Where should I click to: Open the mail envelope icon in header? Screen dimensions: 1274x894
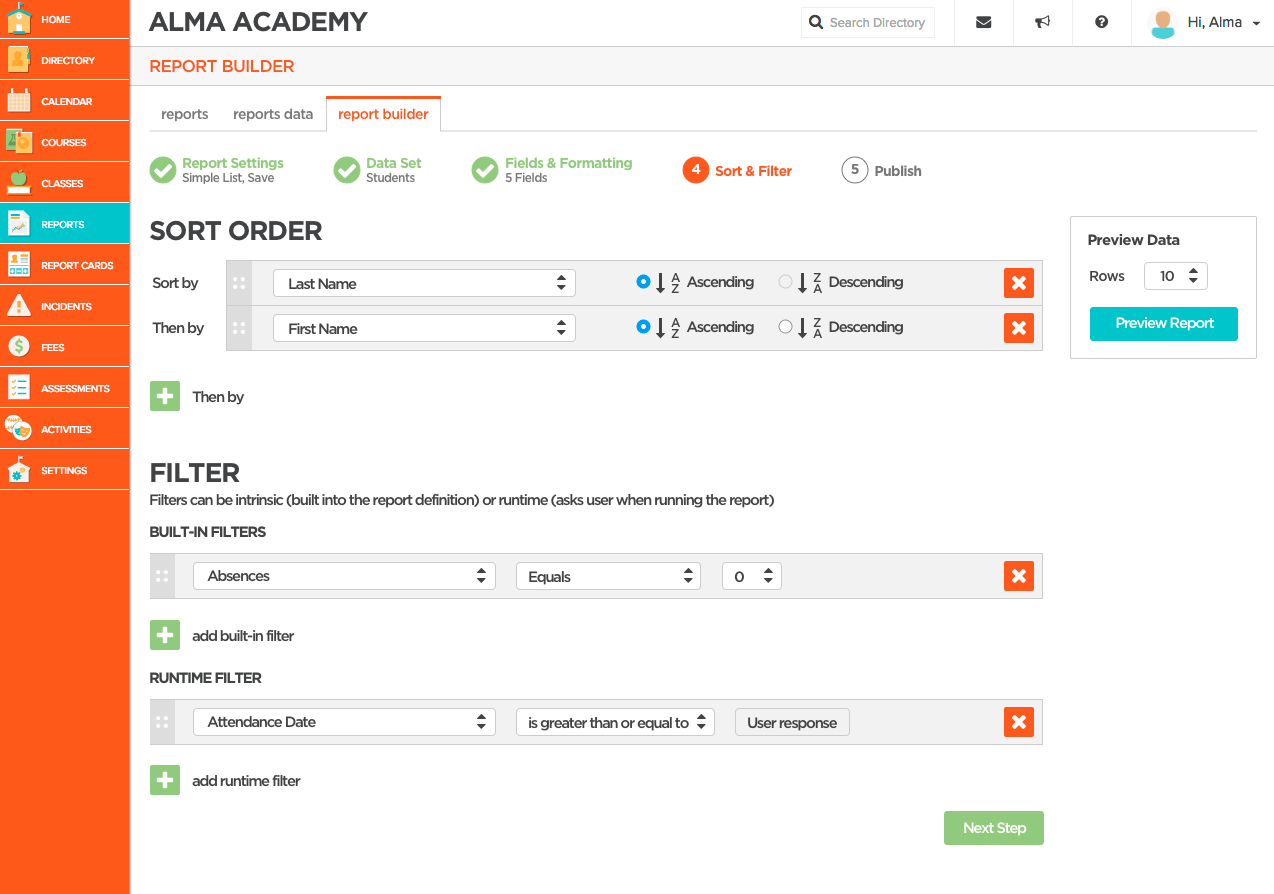point(983,22)
